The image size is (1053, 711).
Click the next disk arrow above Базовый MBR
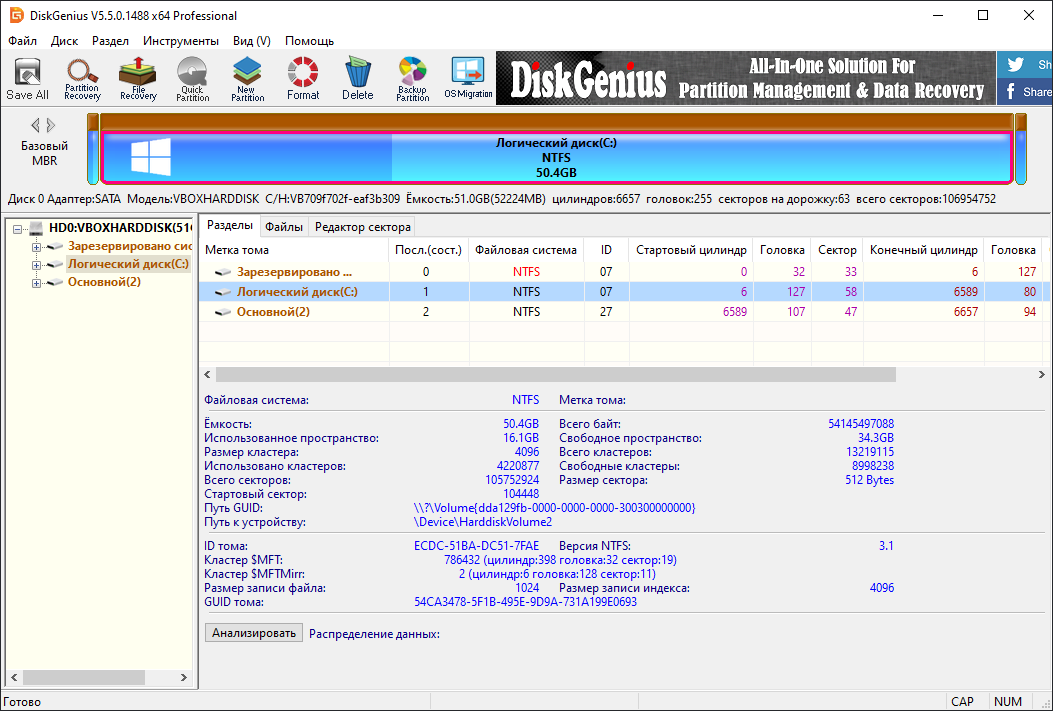tap(52, 125)
